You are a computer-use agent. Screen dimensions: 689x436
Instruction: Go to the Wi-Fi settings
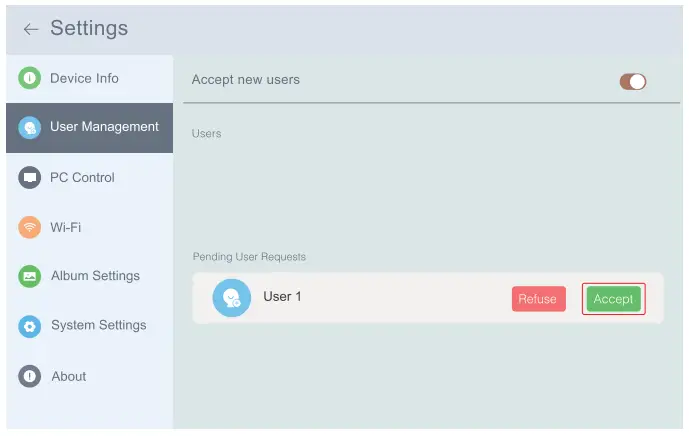tap(66, 227)
